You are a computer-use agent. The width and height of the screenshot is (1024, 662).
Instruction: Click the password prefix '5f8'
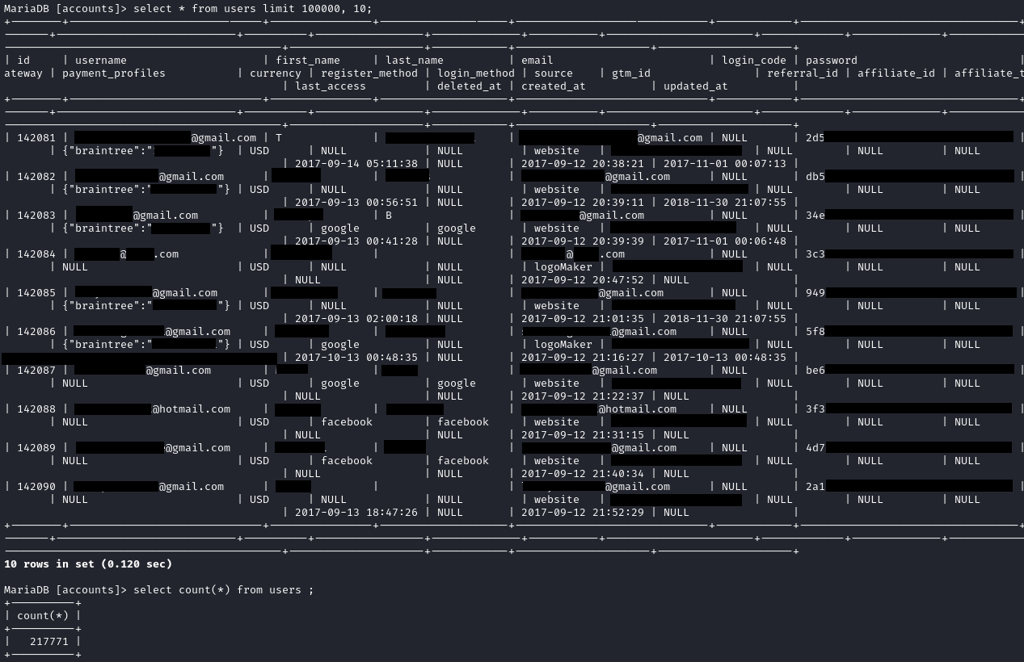tap(815, 332)
